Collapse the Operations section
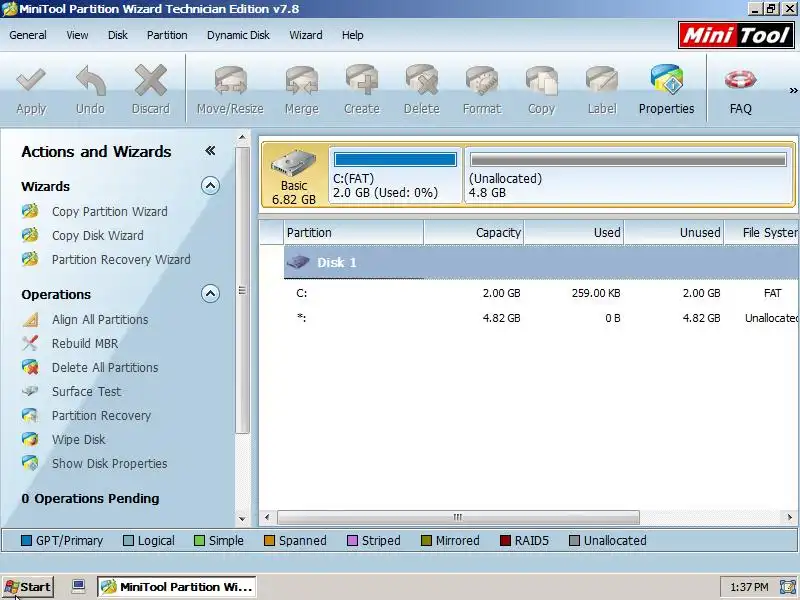The height and width of the screenshot is (600, 800). (x=210, y=294)
